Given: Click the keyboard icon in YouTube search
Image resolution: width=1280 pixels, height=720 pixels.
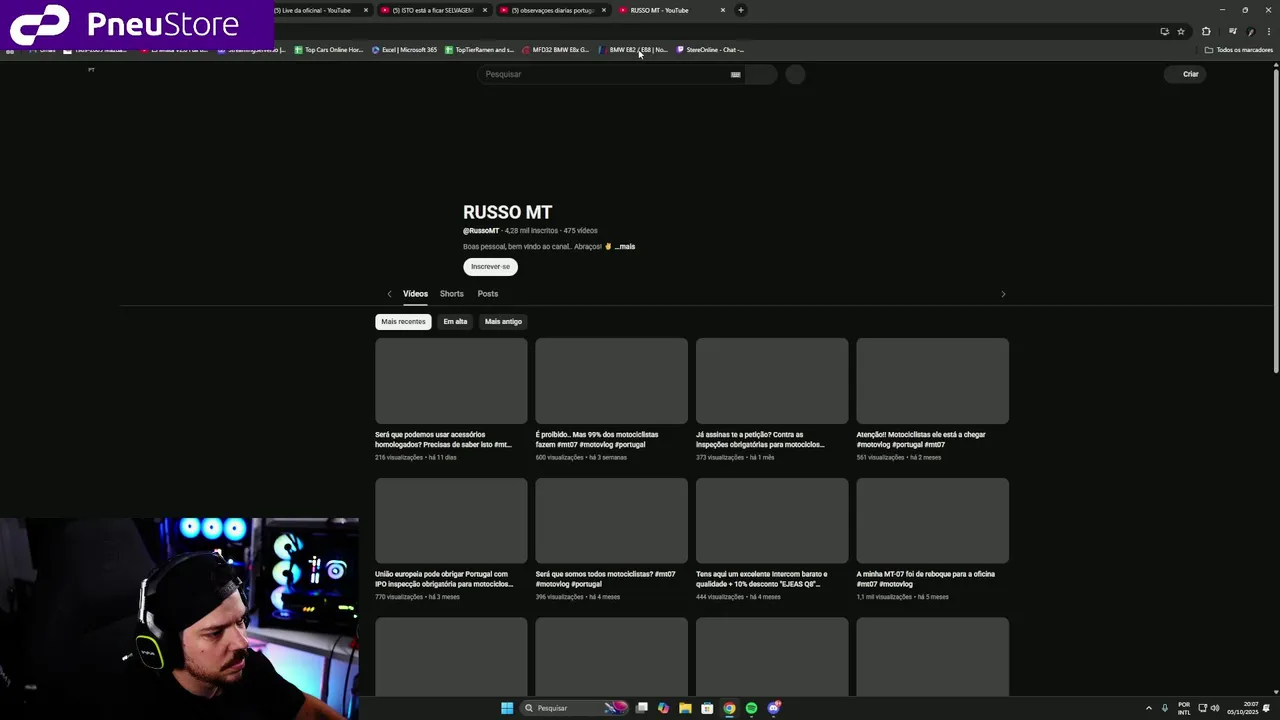Looking at the screenshot, I should 735,74.
